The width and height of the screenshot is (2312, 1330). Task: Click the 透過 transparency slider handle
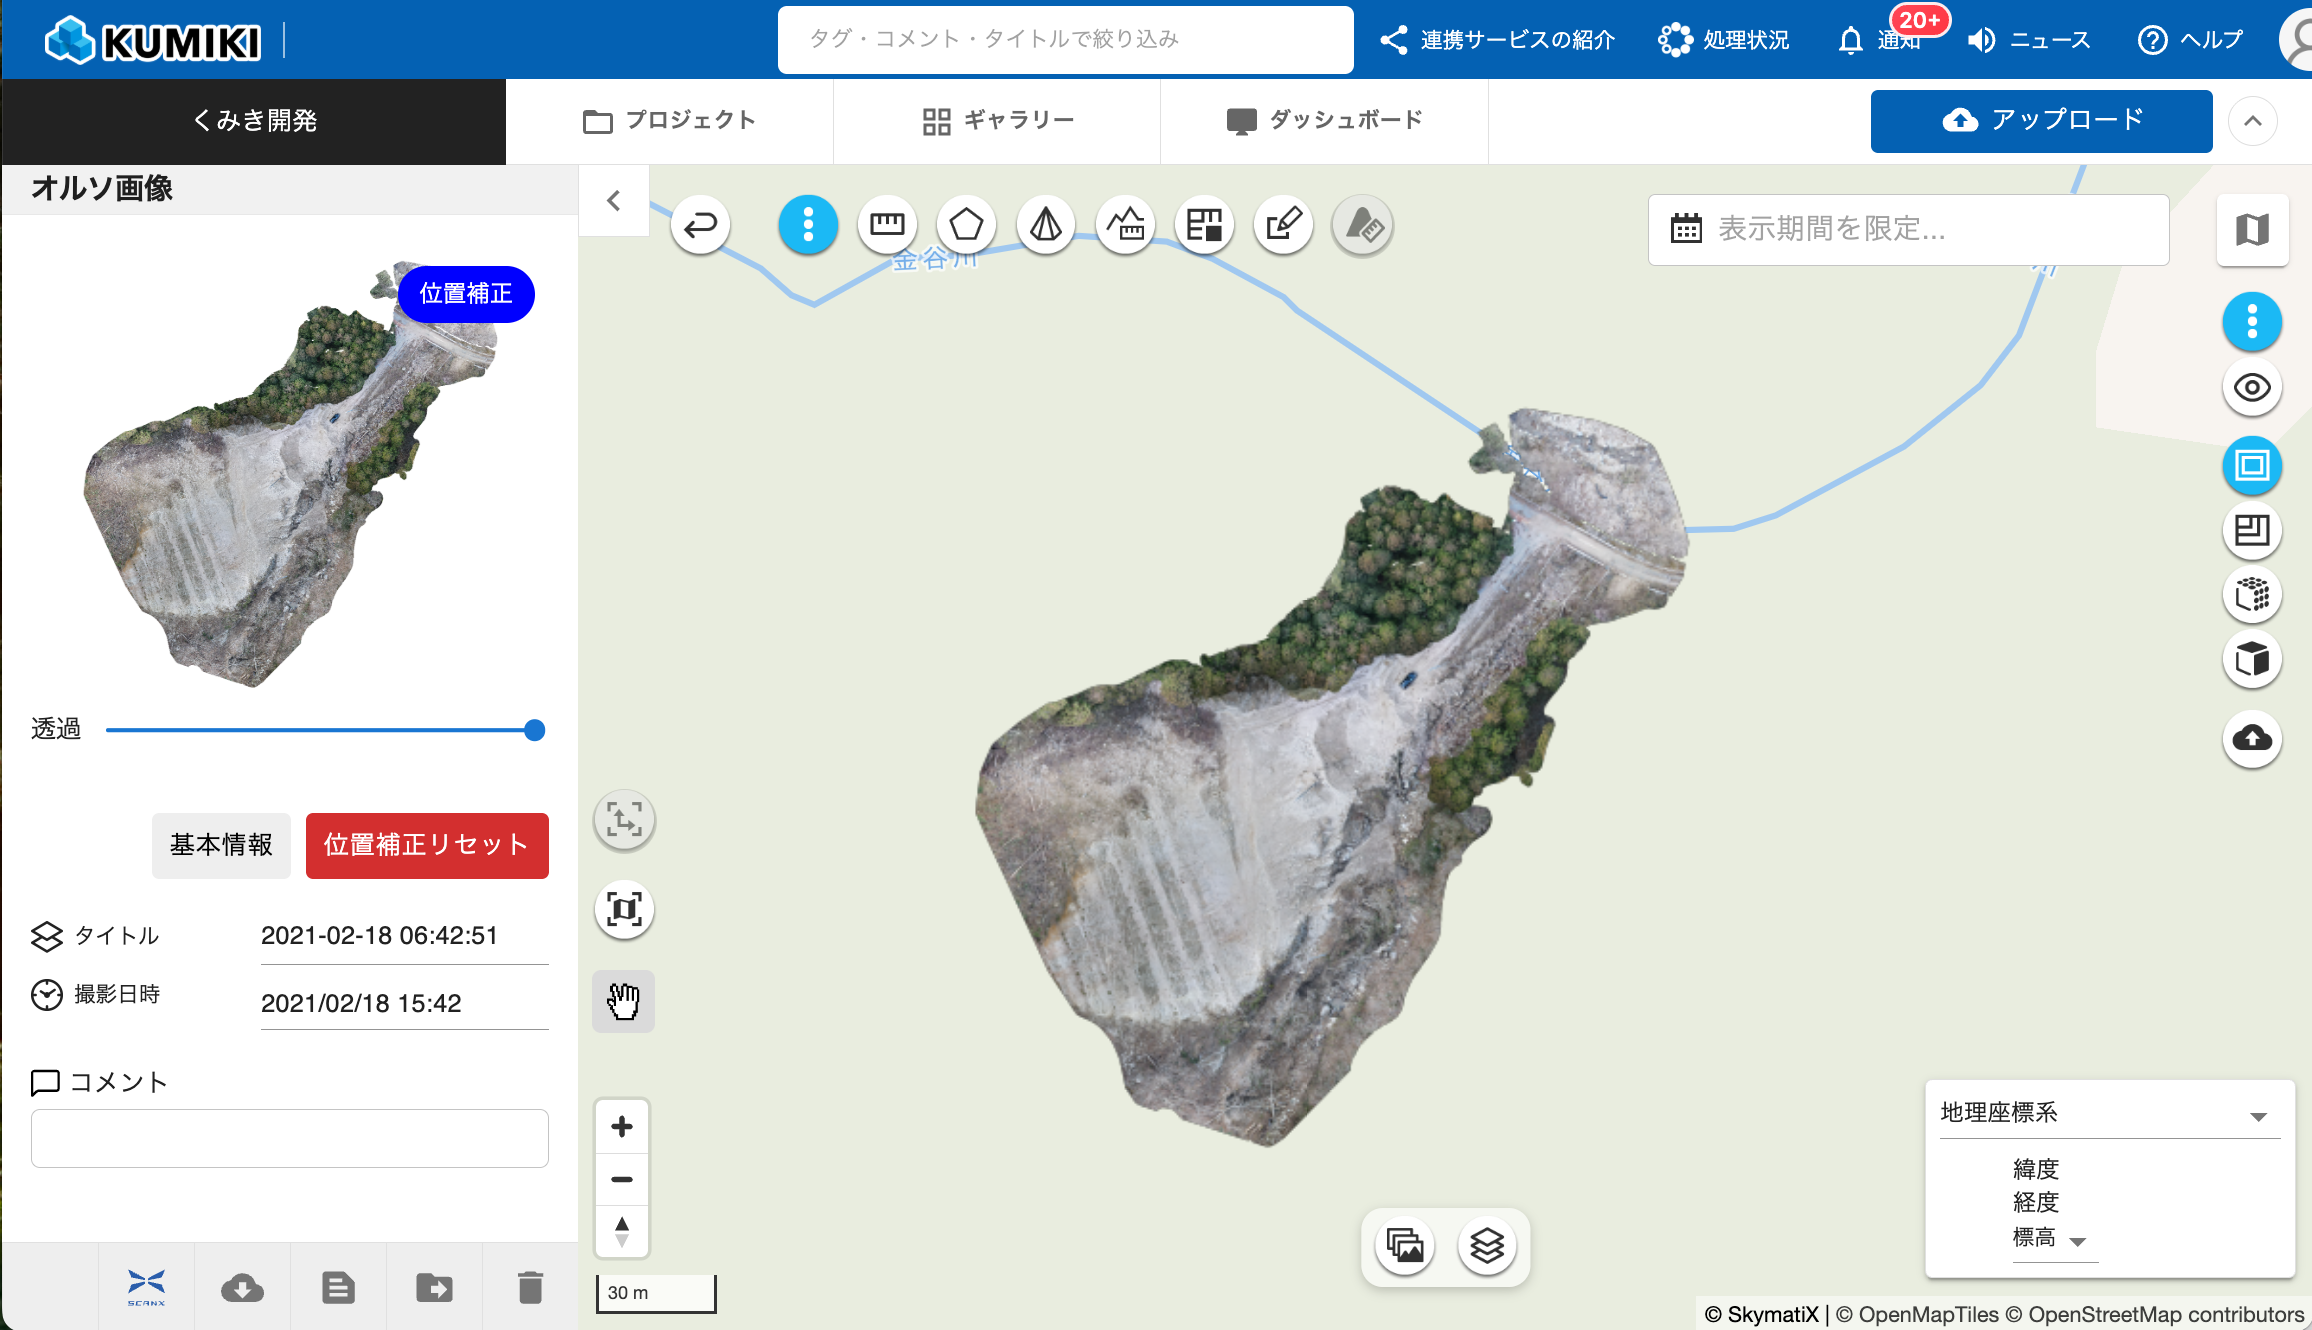click(x=535, y=730)
